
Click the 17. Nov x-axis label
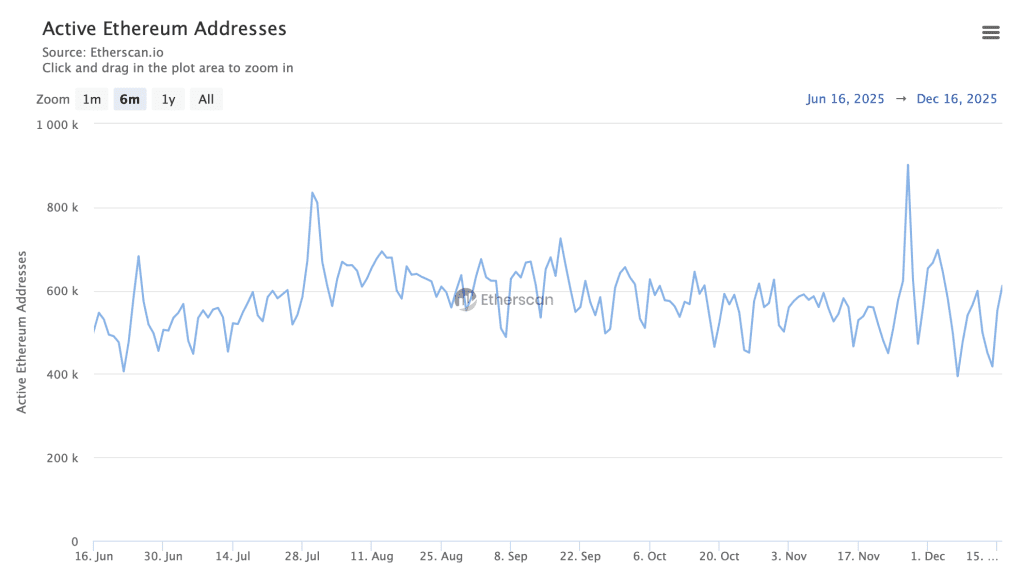(x=859, y=556)
